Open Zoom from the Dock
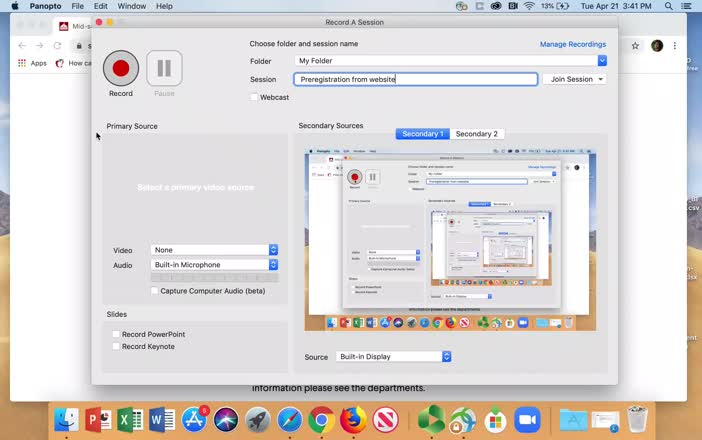The width and height of the screenshot is (702, 440). [527, 420]
